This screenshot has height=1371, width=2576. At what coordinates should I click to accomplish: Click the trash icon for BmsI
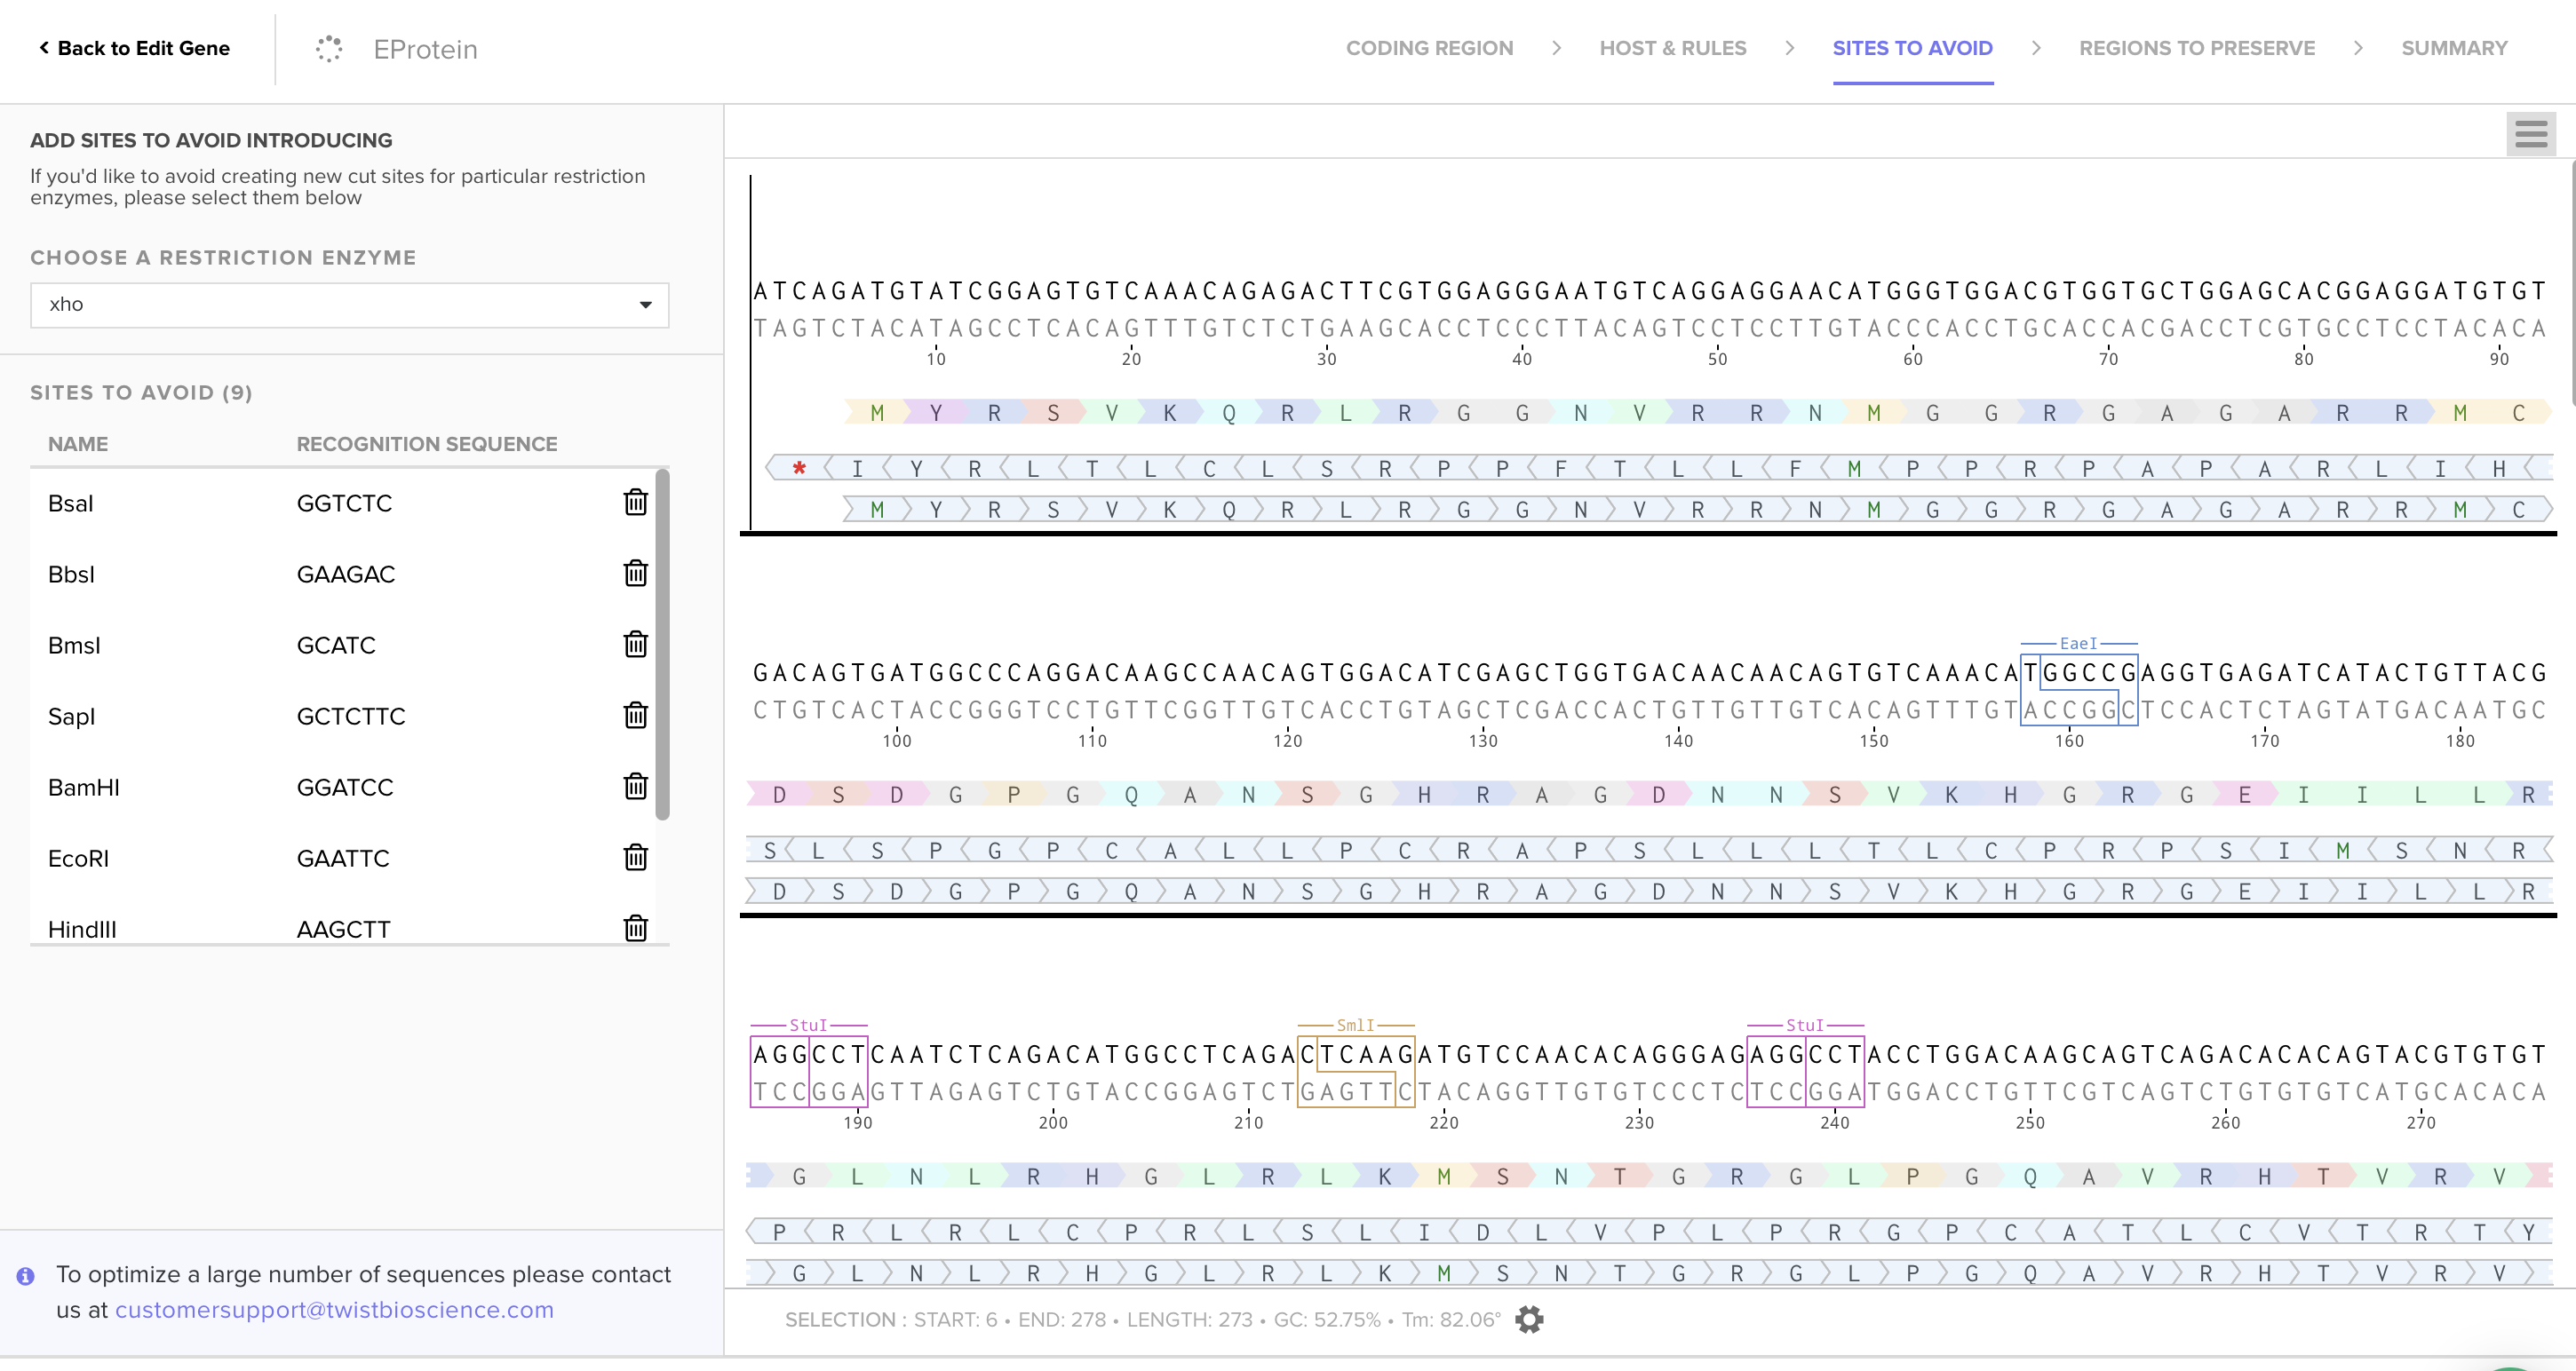(x=635, y=644)
